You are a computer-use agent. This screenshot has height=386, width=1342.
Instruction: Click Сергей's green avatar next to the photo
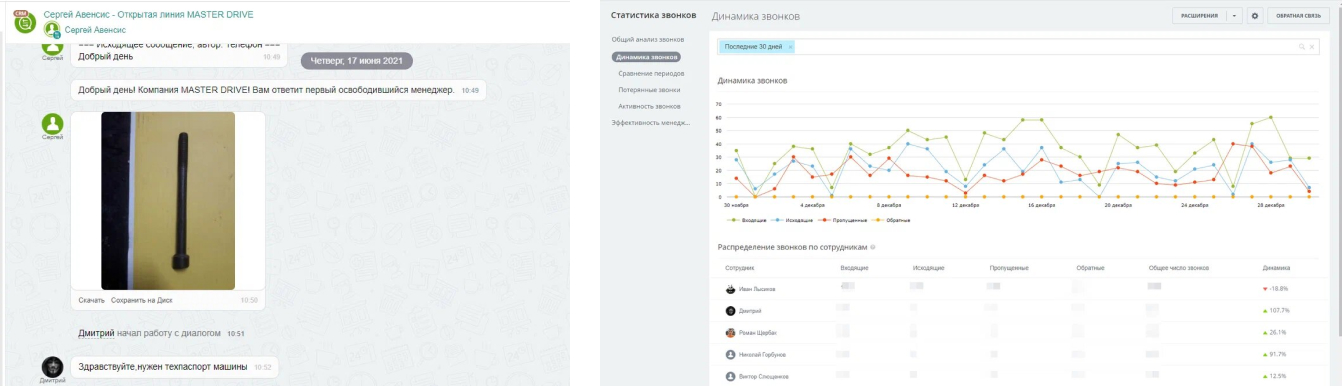[52, 124]
